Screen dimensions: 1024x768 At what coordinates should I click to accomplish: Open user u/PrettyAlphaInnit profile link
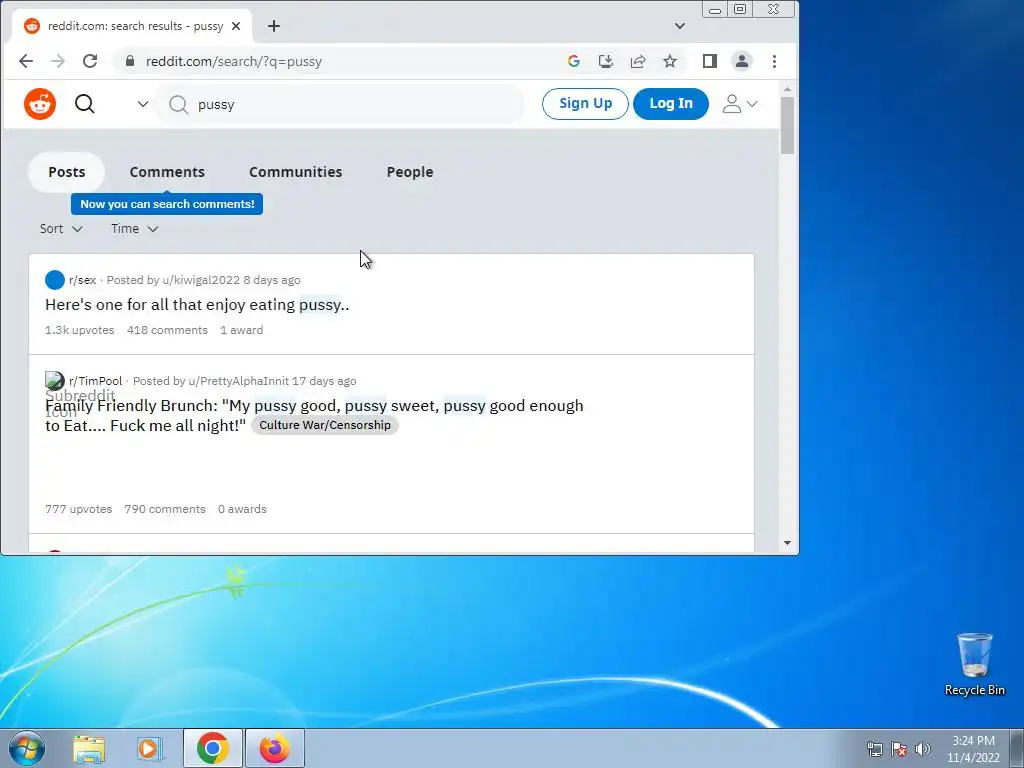click(x=238, y=381)
